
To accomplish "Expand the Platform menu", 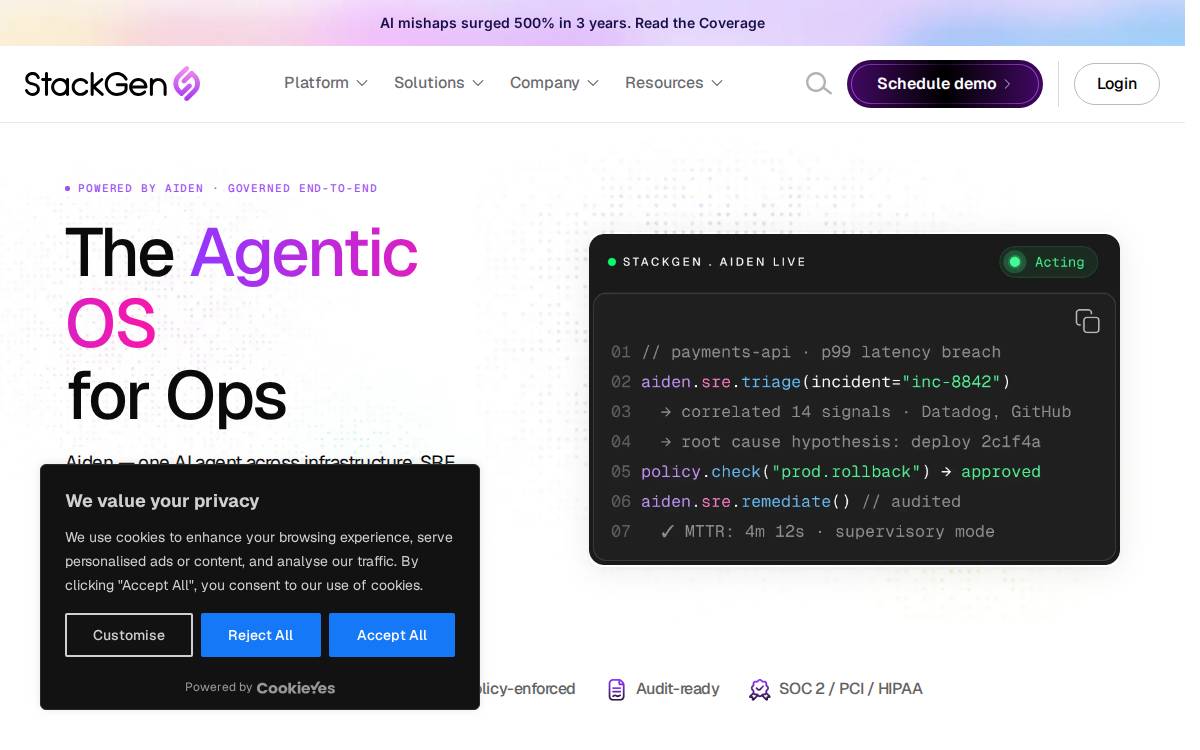I will tap(326, 83).
